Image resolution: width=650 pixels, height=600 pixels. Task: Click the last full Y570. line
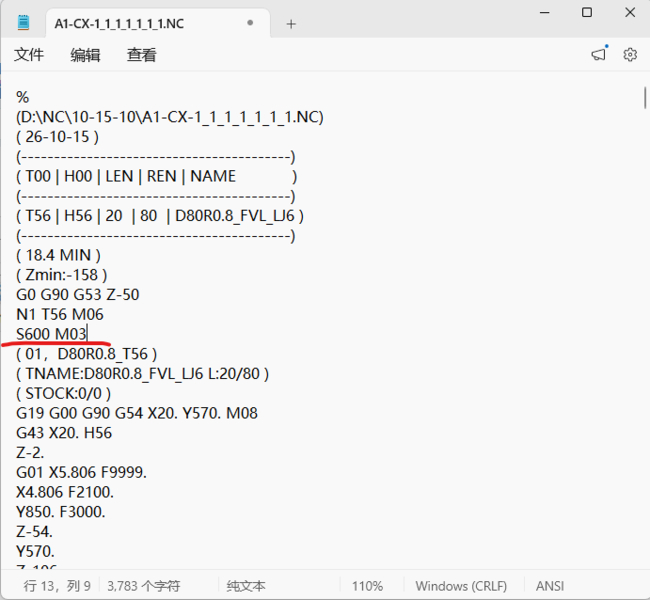[35, 552]
